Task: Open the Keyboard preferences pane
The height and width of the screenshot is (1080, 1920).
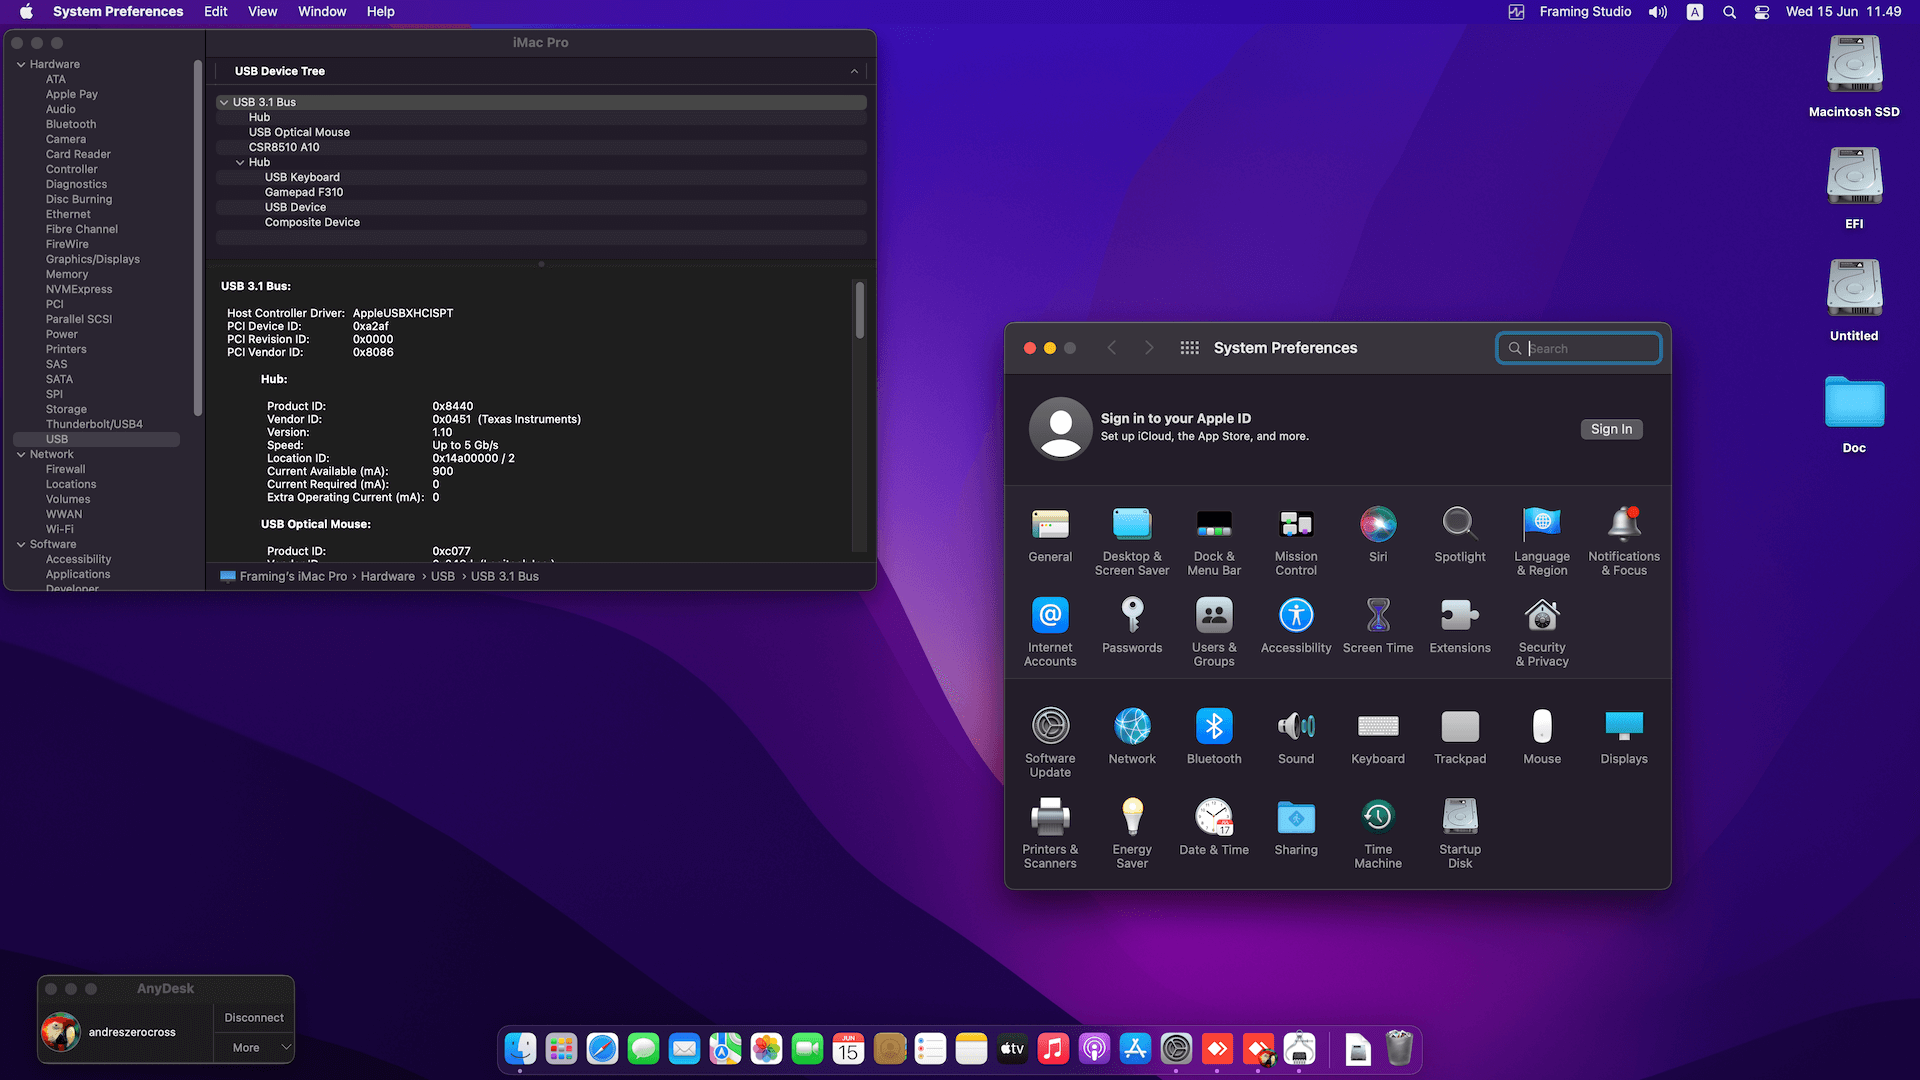Action: (x=1378, y=726)
